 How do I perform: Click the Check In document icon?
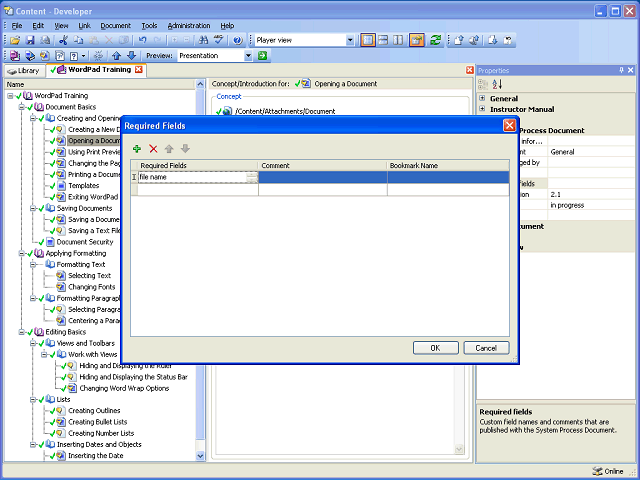(x=459, y=40)
